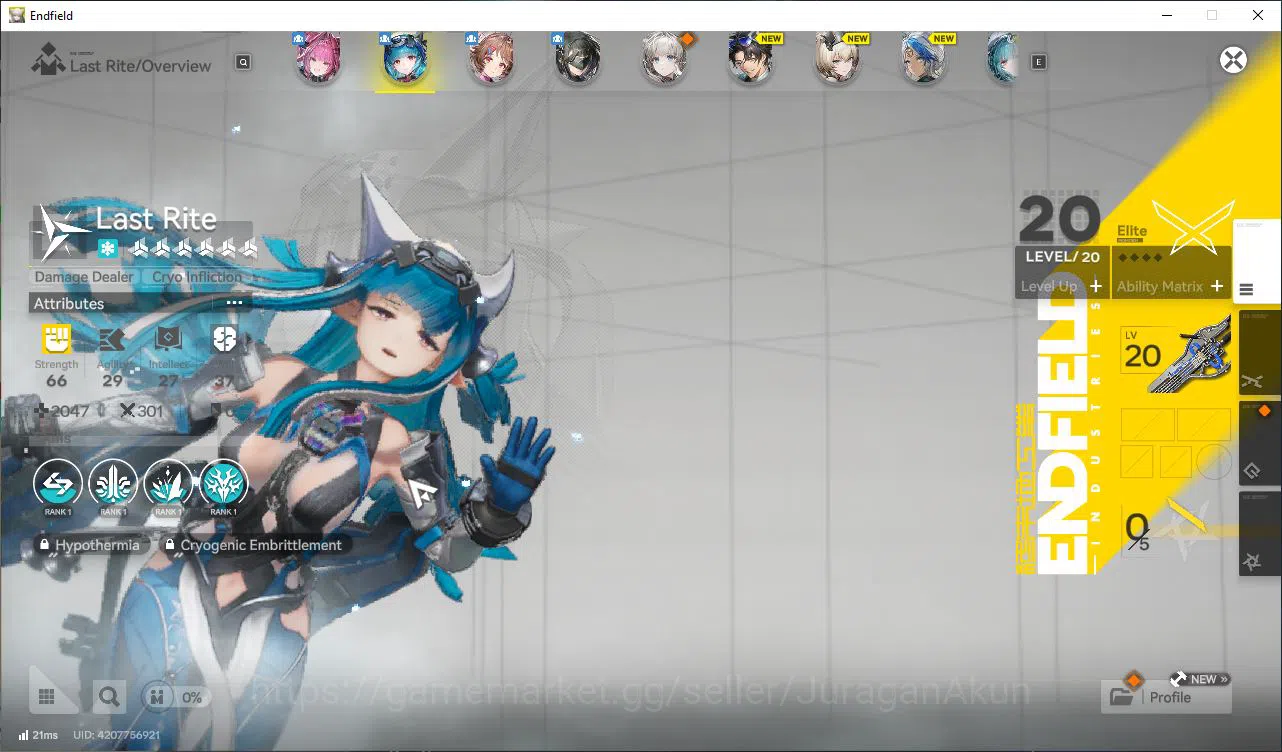
Task: Open the level 20 weapon slot
Action: tap(1176, 356)
